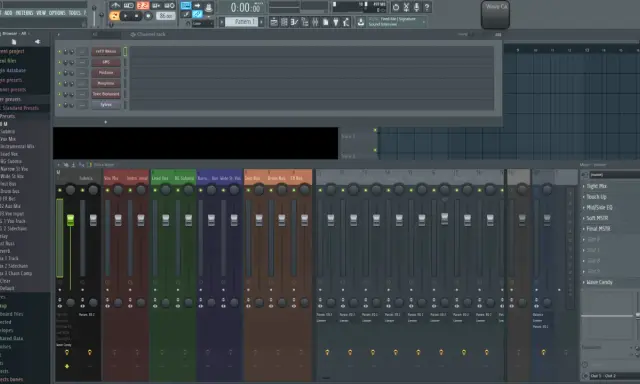Toggle mute LED on Vox Mix mixer track
This screenshot has height=384, width=640.
(108, 191)
